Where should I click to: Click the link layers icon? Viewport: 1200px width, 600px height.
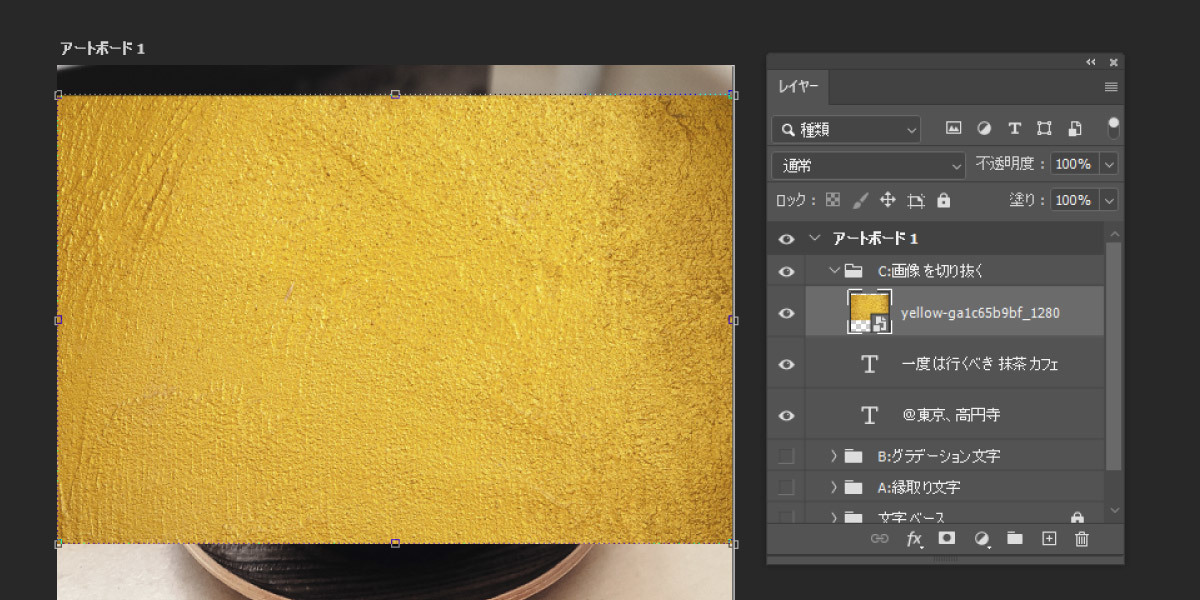(x=880, y=539)
